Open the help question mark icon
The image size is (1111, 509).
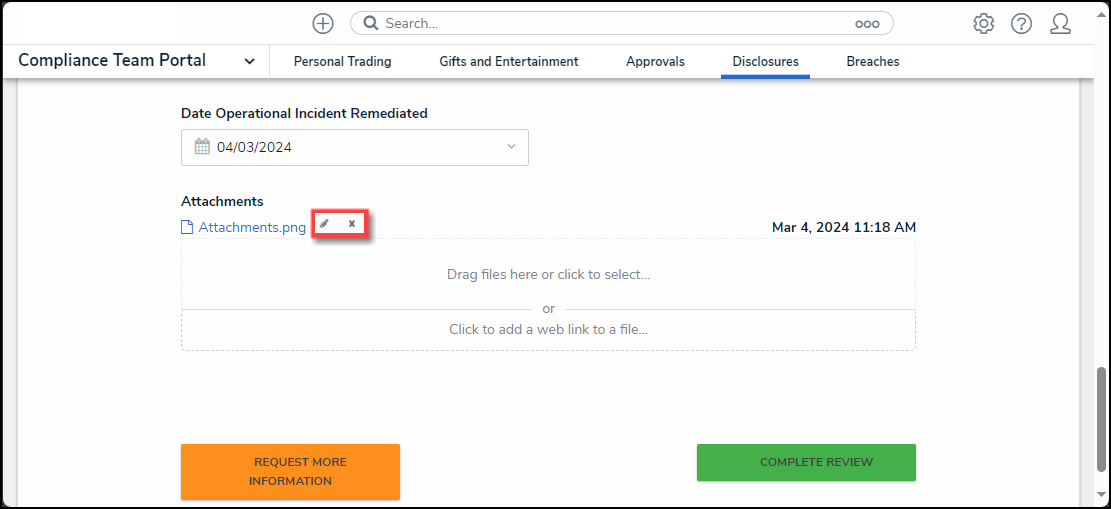(x=1021, y=23)
